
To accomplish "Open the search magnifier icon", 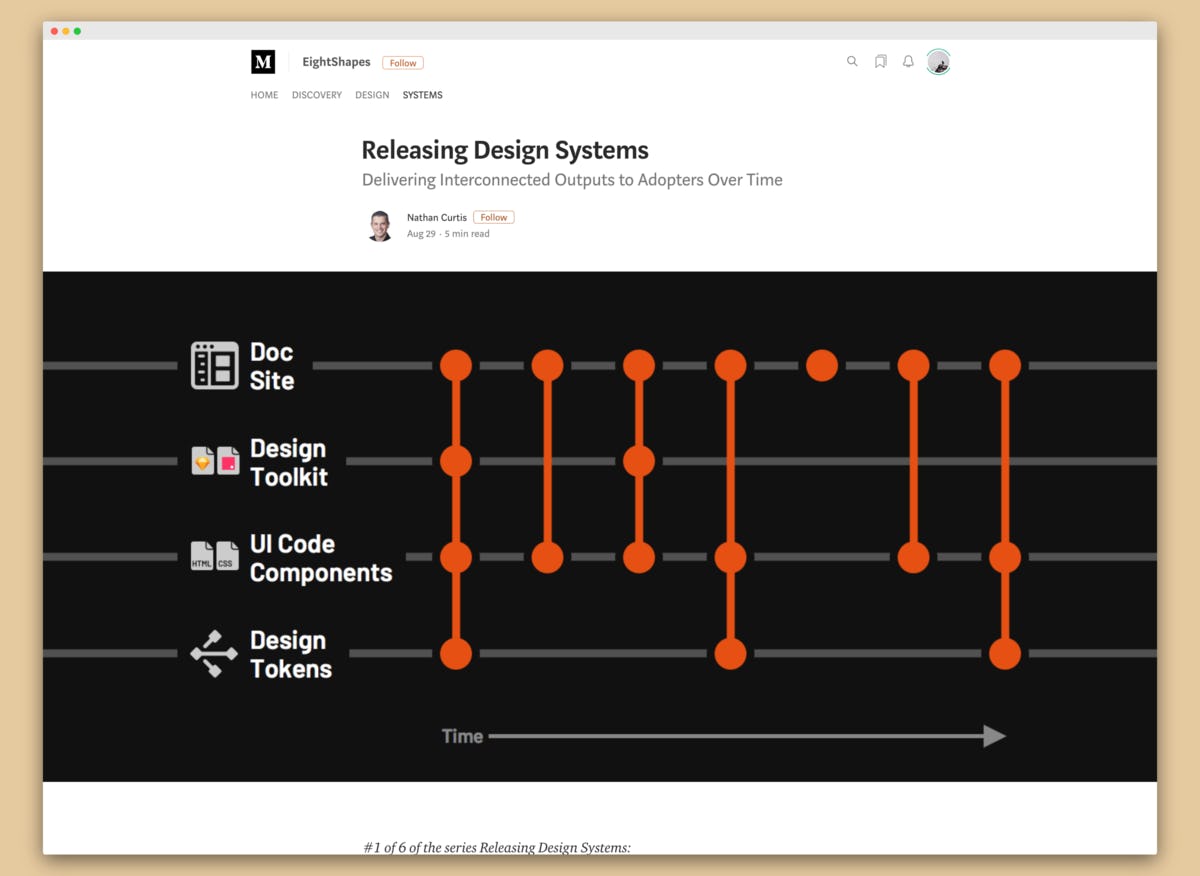I will tap(852, 61).
